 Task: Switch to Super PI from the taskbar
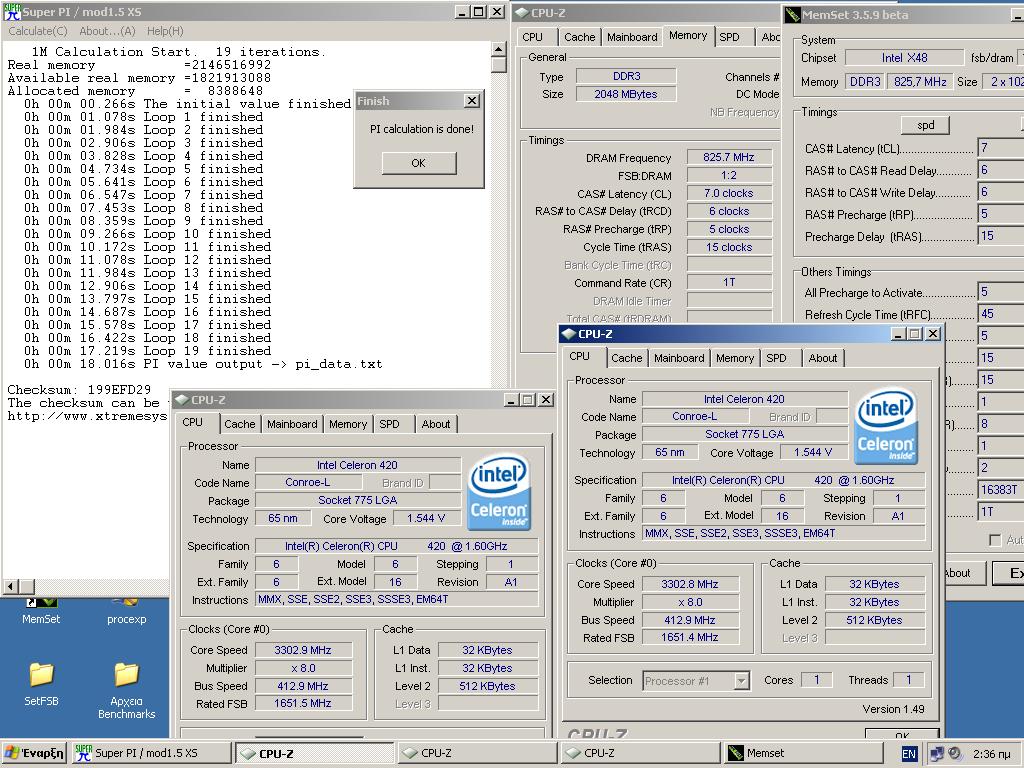pos(150,753)
